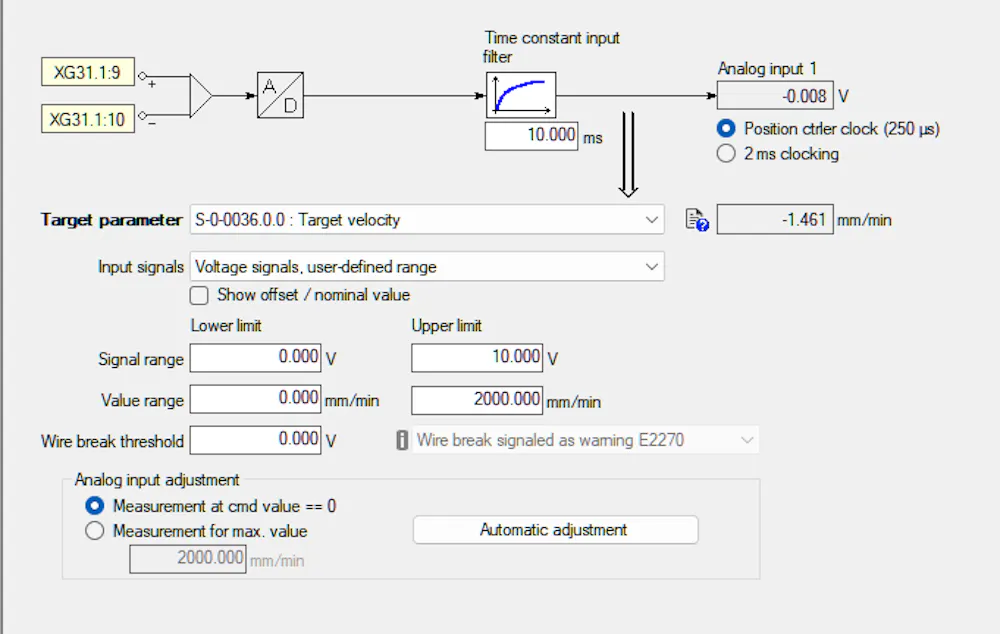Click the filter time constant 10.000 ms field
Image resolution: width=1000 pixels, height=634 pixels.
tap(531, 136)
